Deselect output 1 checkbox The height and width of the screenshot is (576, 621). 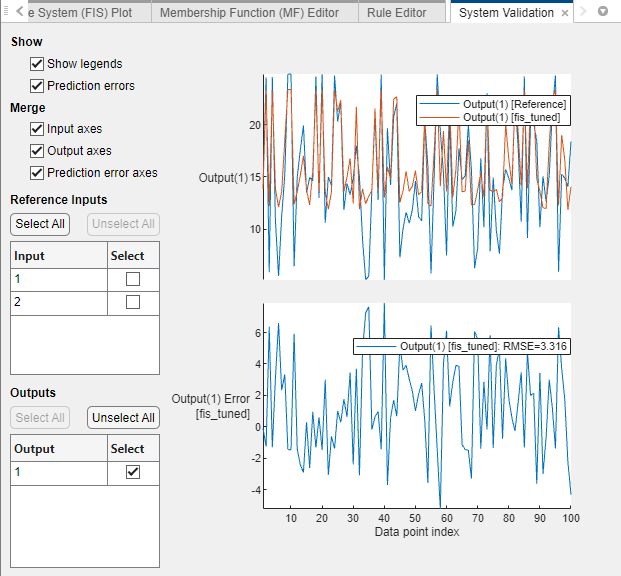coord(133,472)
